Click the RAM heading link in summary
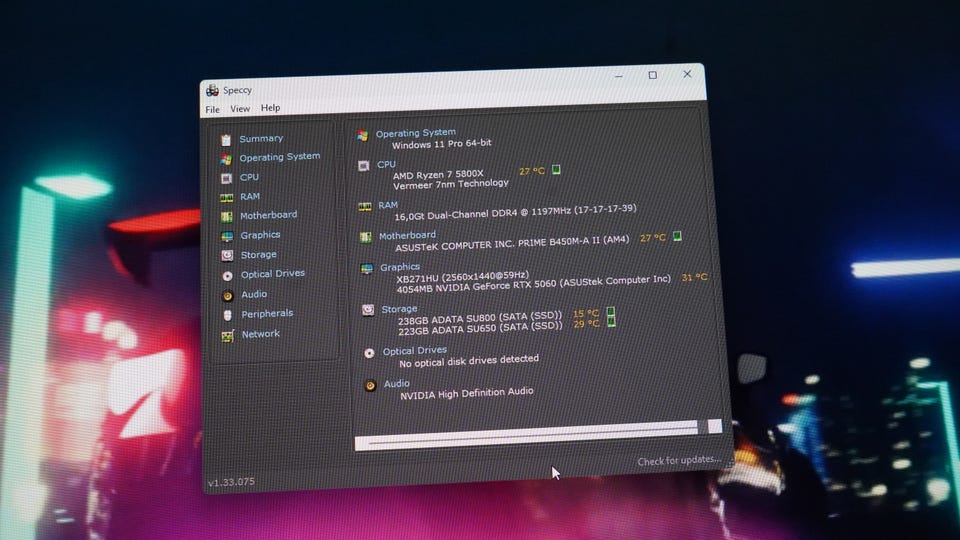Screen dimensions: 960x540 click(388, 205)
